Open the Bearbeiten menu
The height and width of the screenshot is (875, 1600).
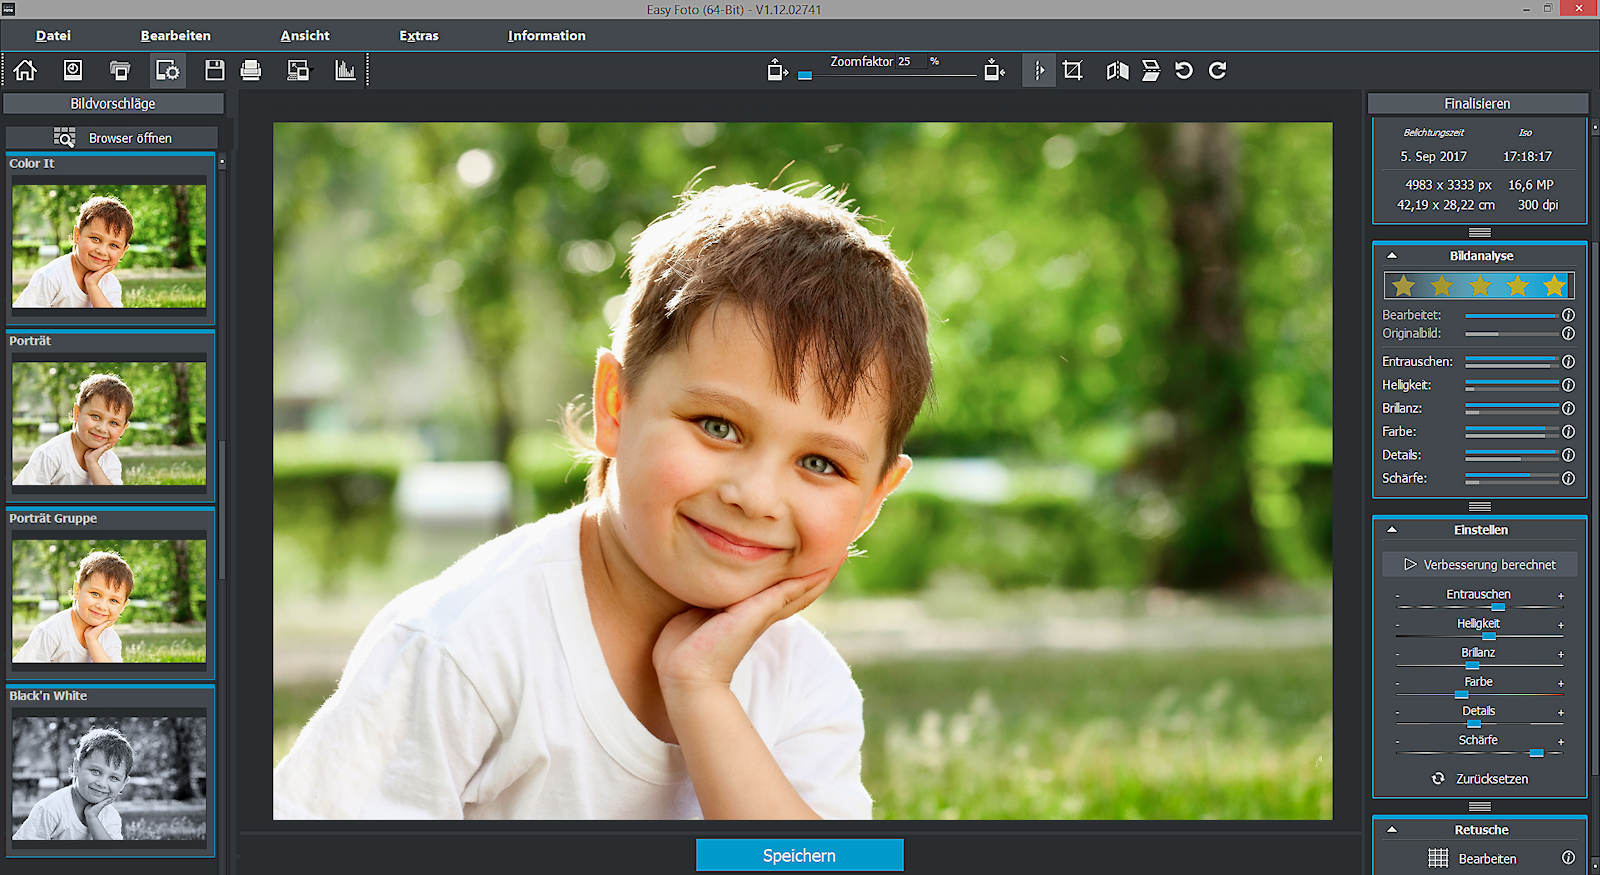175,36
